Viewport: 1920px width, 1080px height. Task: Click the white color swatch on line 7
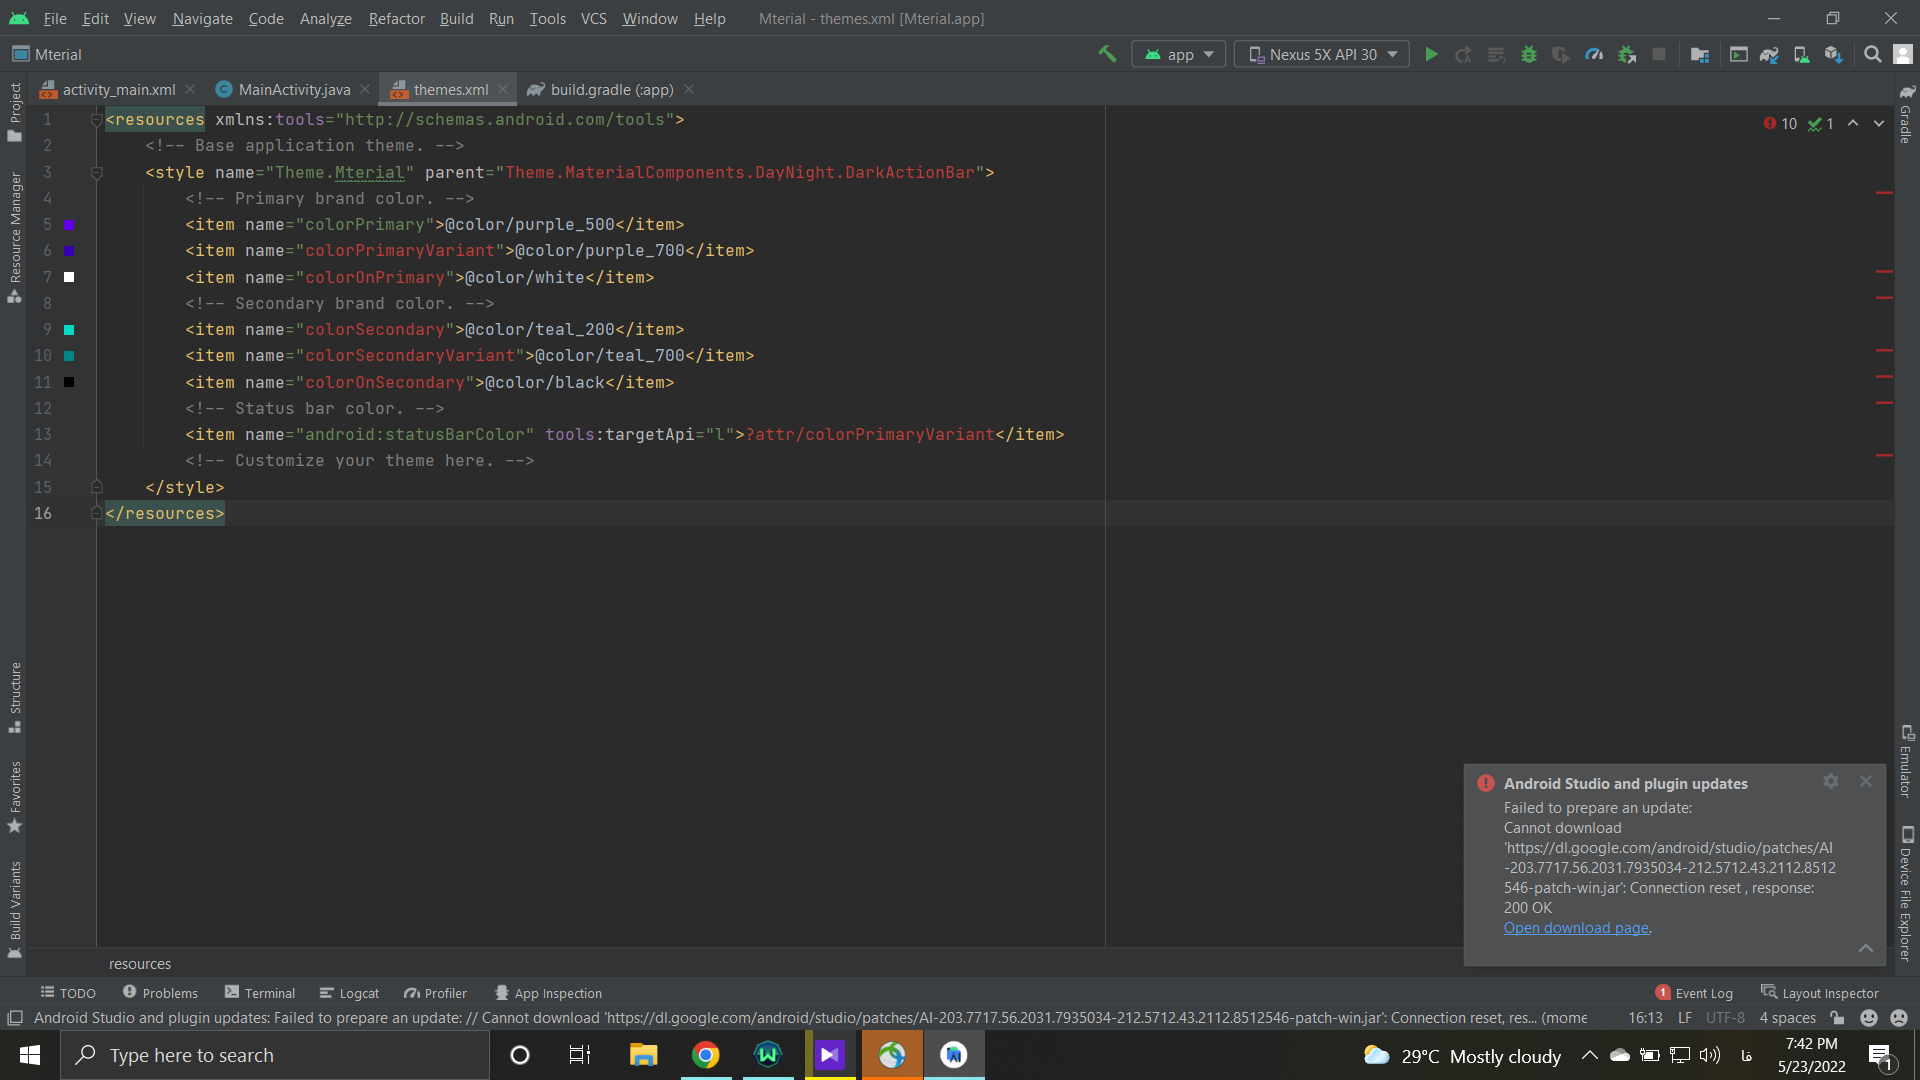pos(69,277)
